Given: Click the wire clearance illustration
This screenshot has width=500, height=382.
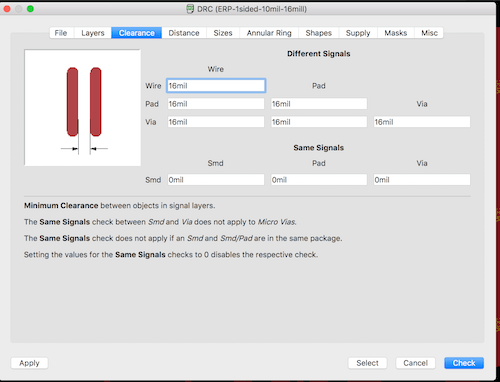Looking at the screenshot, I should pos(83,108).
